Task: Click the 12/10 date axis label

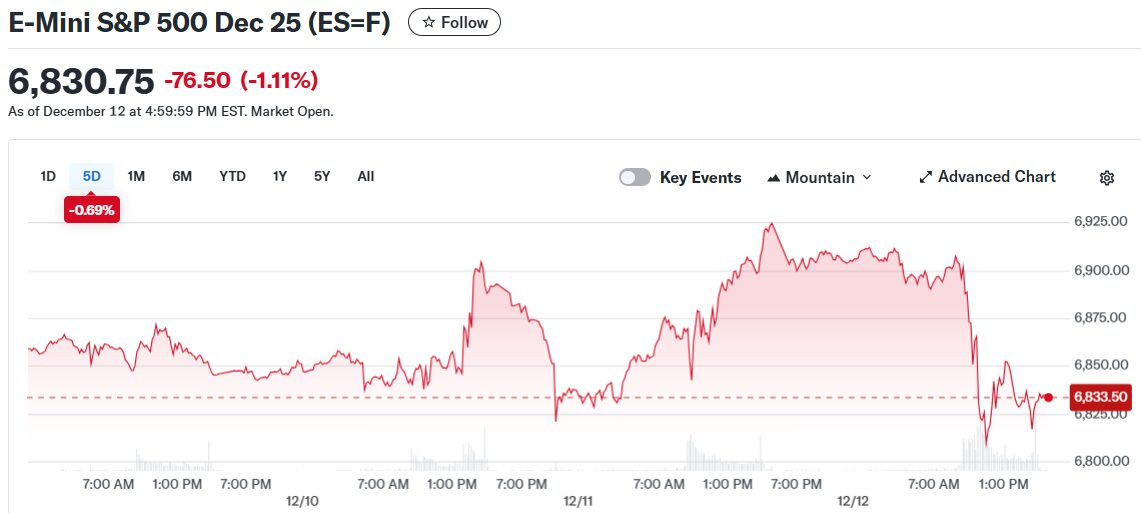Action: (x=303, y=501)
